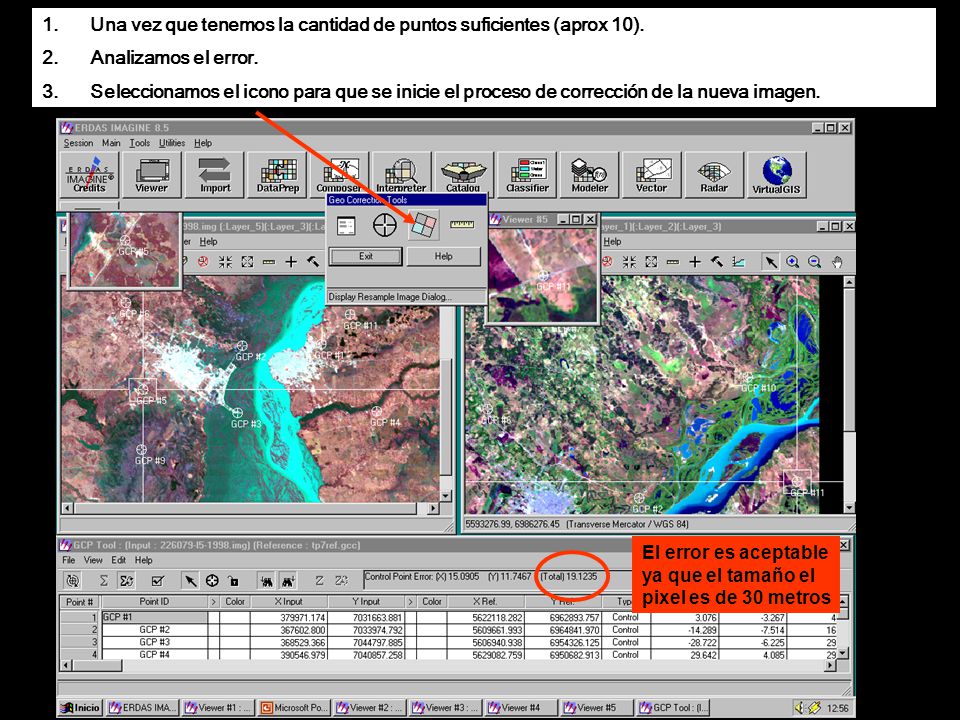Click the checkmark icon in GCP Tool toolbar
This screenshot has height=720, width=960.
[157, 580]
